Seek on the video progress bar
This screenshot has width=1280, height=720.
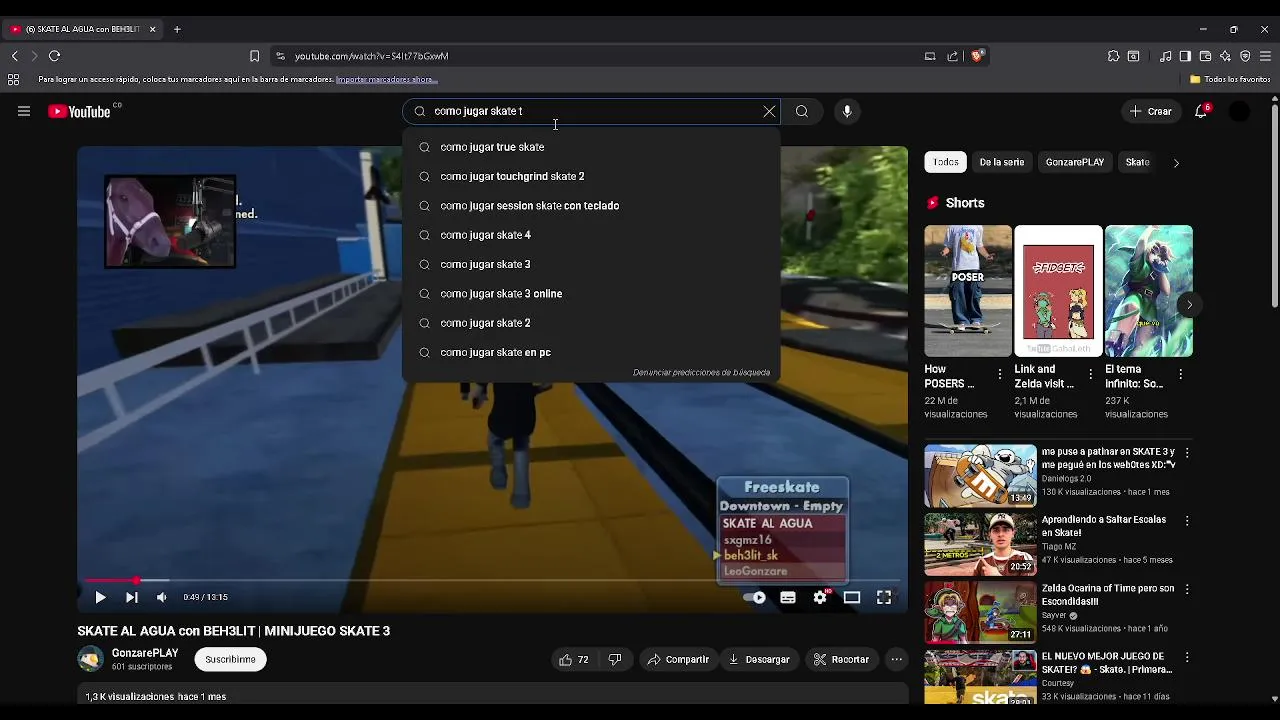493,580
